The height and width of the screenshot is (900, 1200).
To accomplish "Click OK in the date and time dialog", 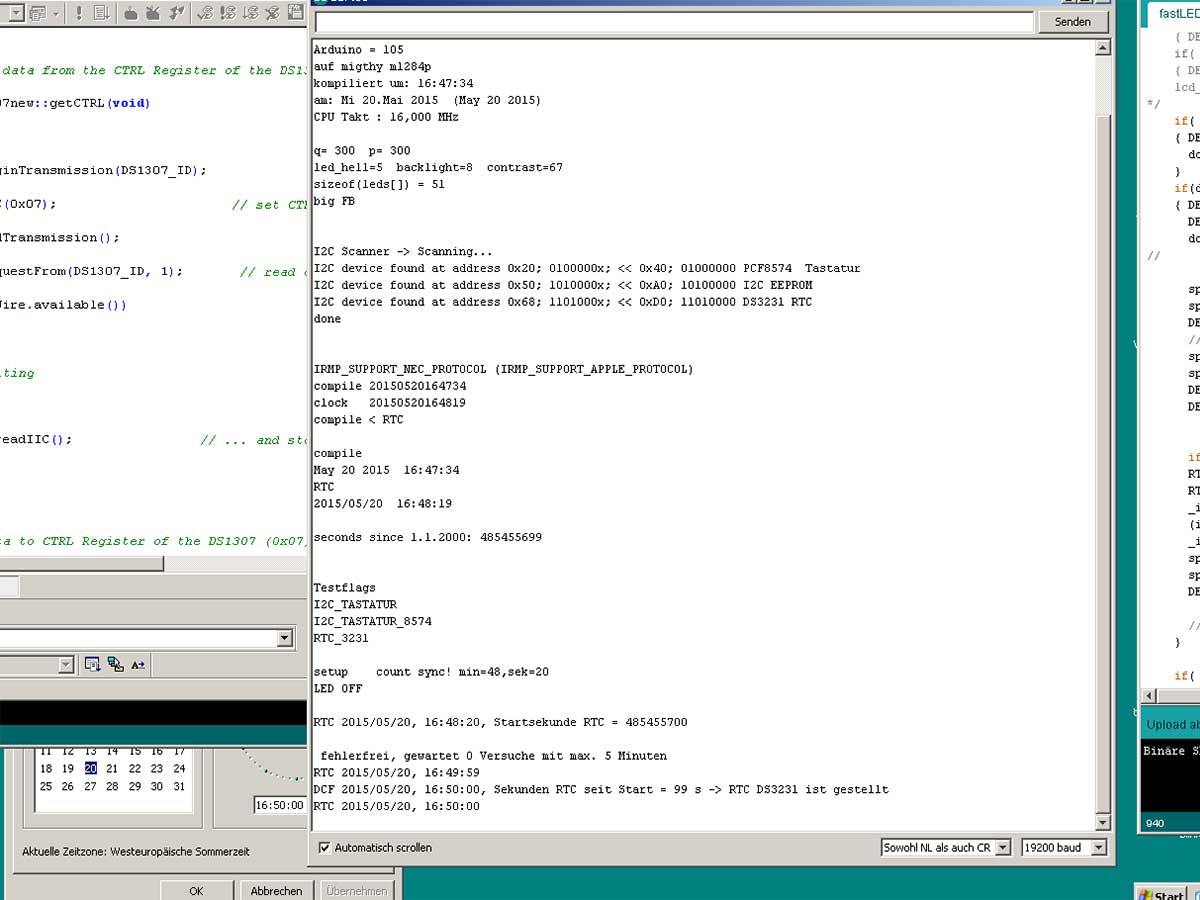I will (x=196, y=891).
